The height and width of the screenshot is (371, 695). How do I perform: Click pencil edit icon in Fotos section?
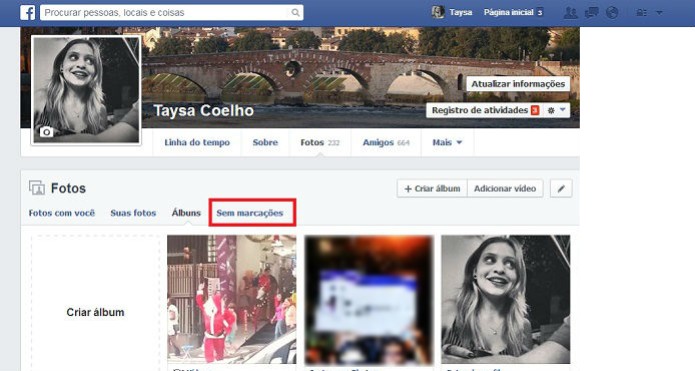coord(561,189)
